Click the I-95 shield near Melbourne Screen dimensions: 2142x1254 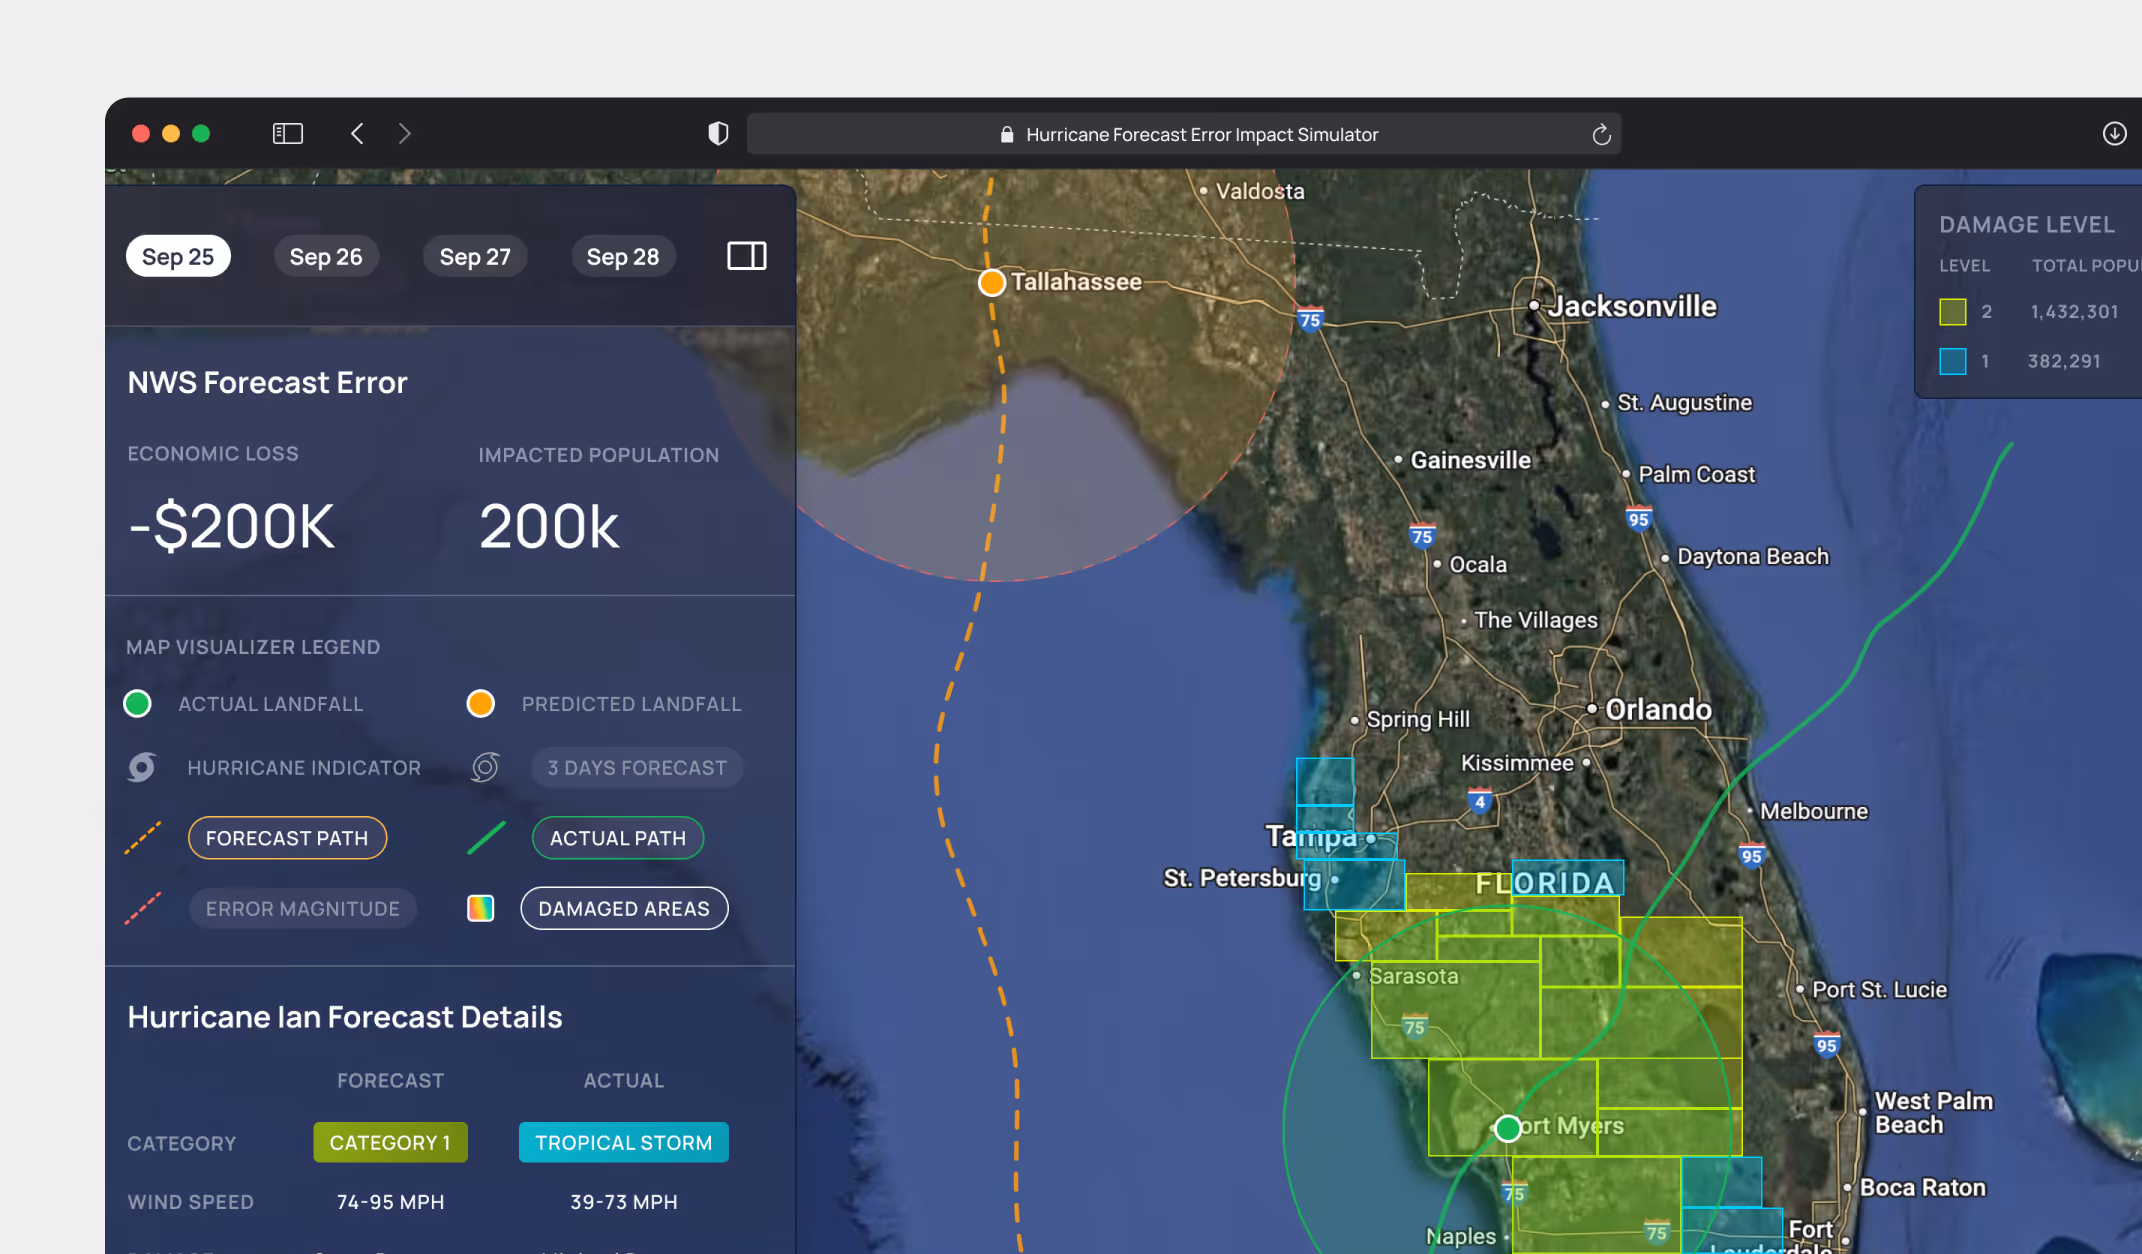pyautogui.click(x=1751, y=855)
